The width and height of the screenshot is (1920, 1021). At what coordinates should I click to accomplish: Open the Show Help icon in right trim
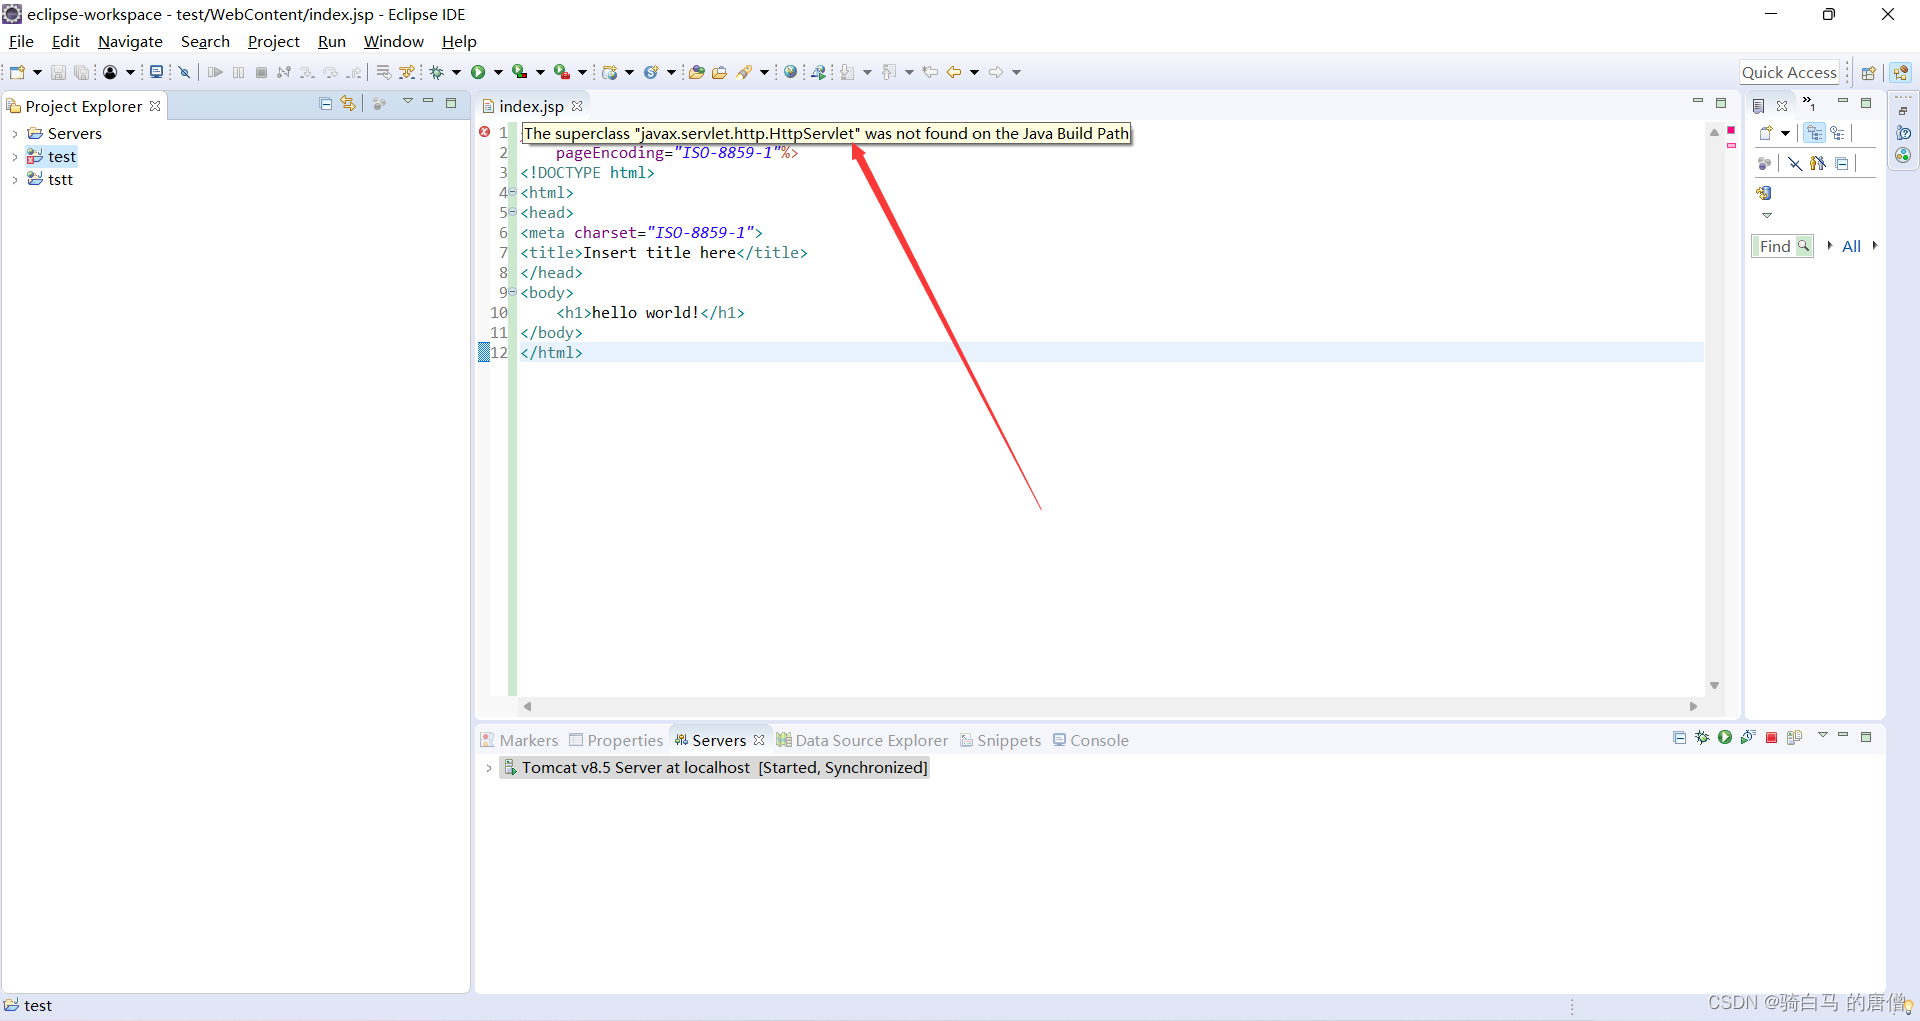point(1903,133)
